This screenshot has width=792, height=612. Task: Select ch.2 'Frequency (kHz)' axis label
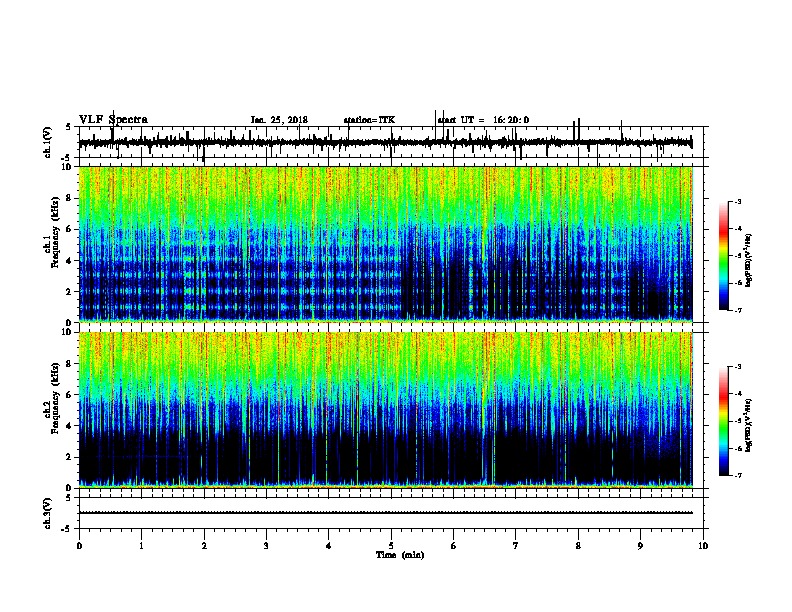(55, 398)
